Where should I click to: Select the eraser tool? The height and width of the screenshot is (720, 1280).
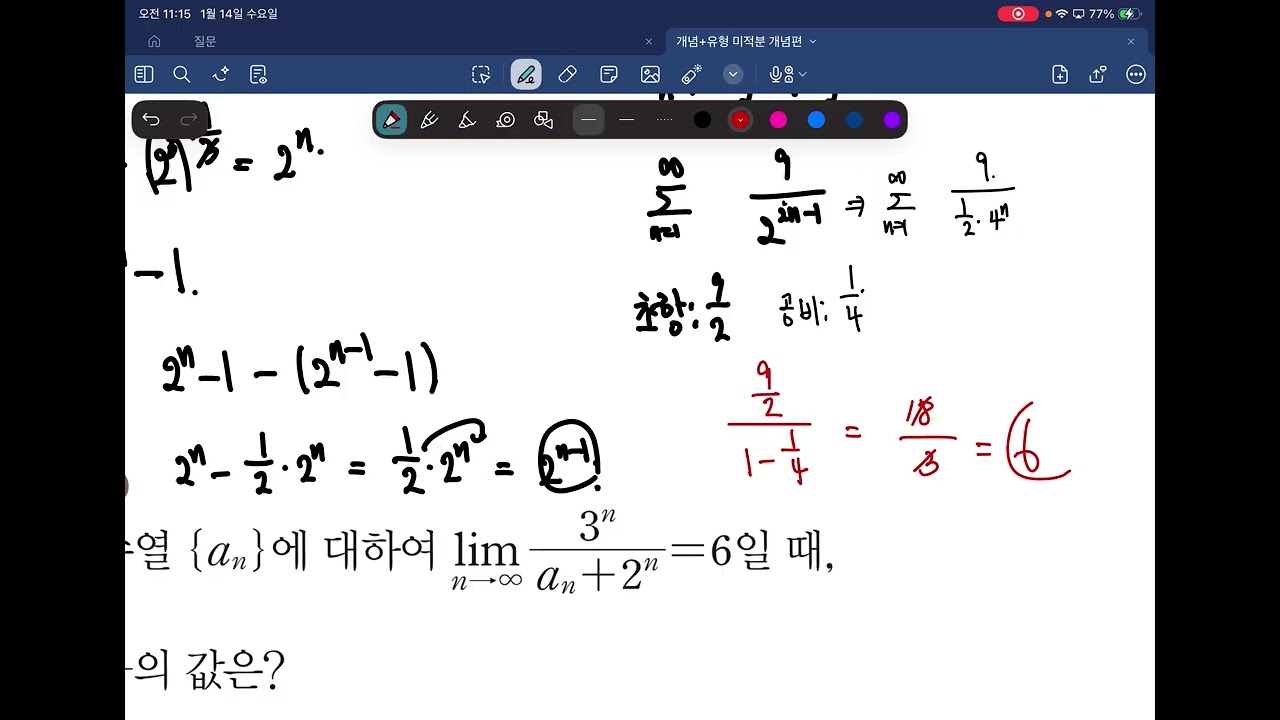[567, 74]
